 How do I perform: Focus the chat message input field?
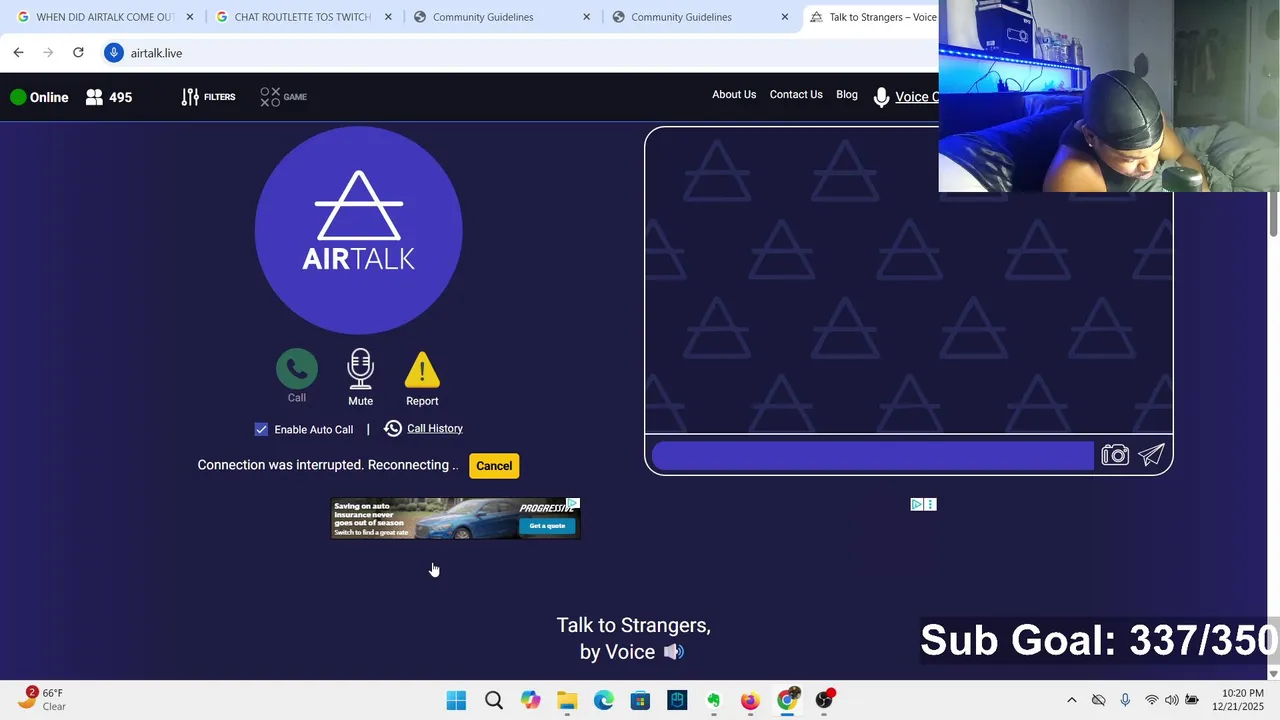pyautogui.click(x=873, y=456)
